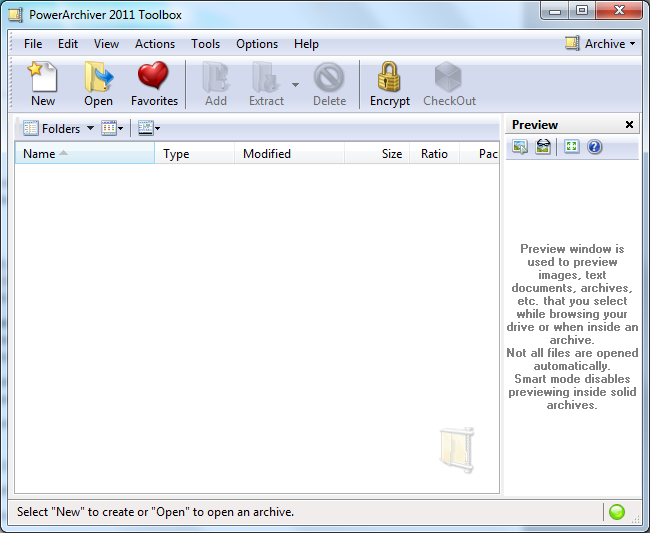Viewport: 650px width, 533px height.
Task: Expand the Extract dropdown arrow
Action: 295,85
